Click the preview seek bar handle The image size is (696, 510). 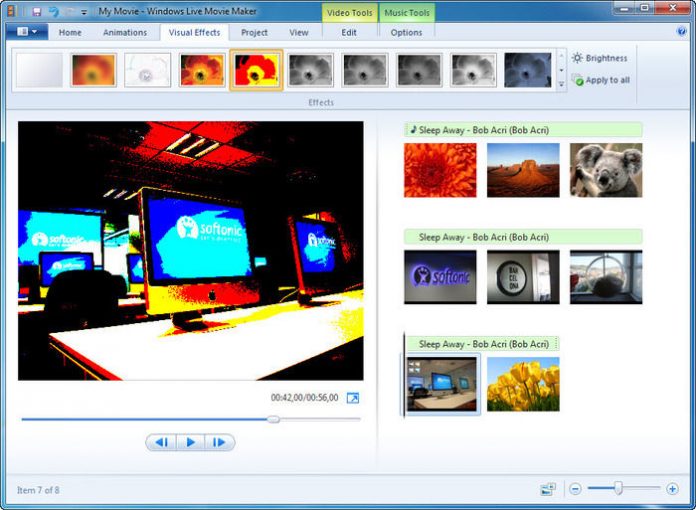coord(273,419)
